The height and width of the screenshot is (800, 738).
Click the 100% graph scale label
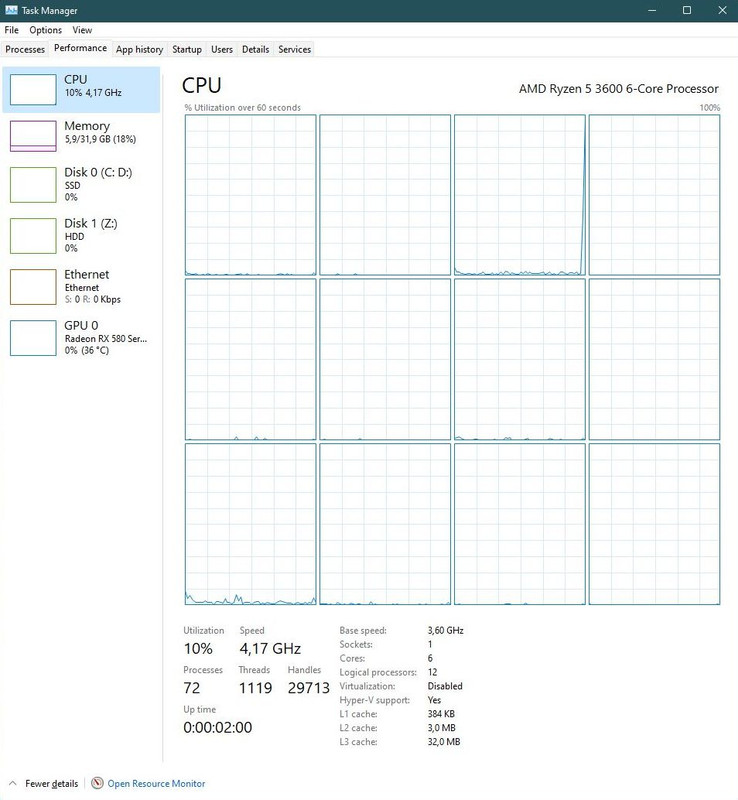coord(709,108)
